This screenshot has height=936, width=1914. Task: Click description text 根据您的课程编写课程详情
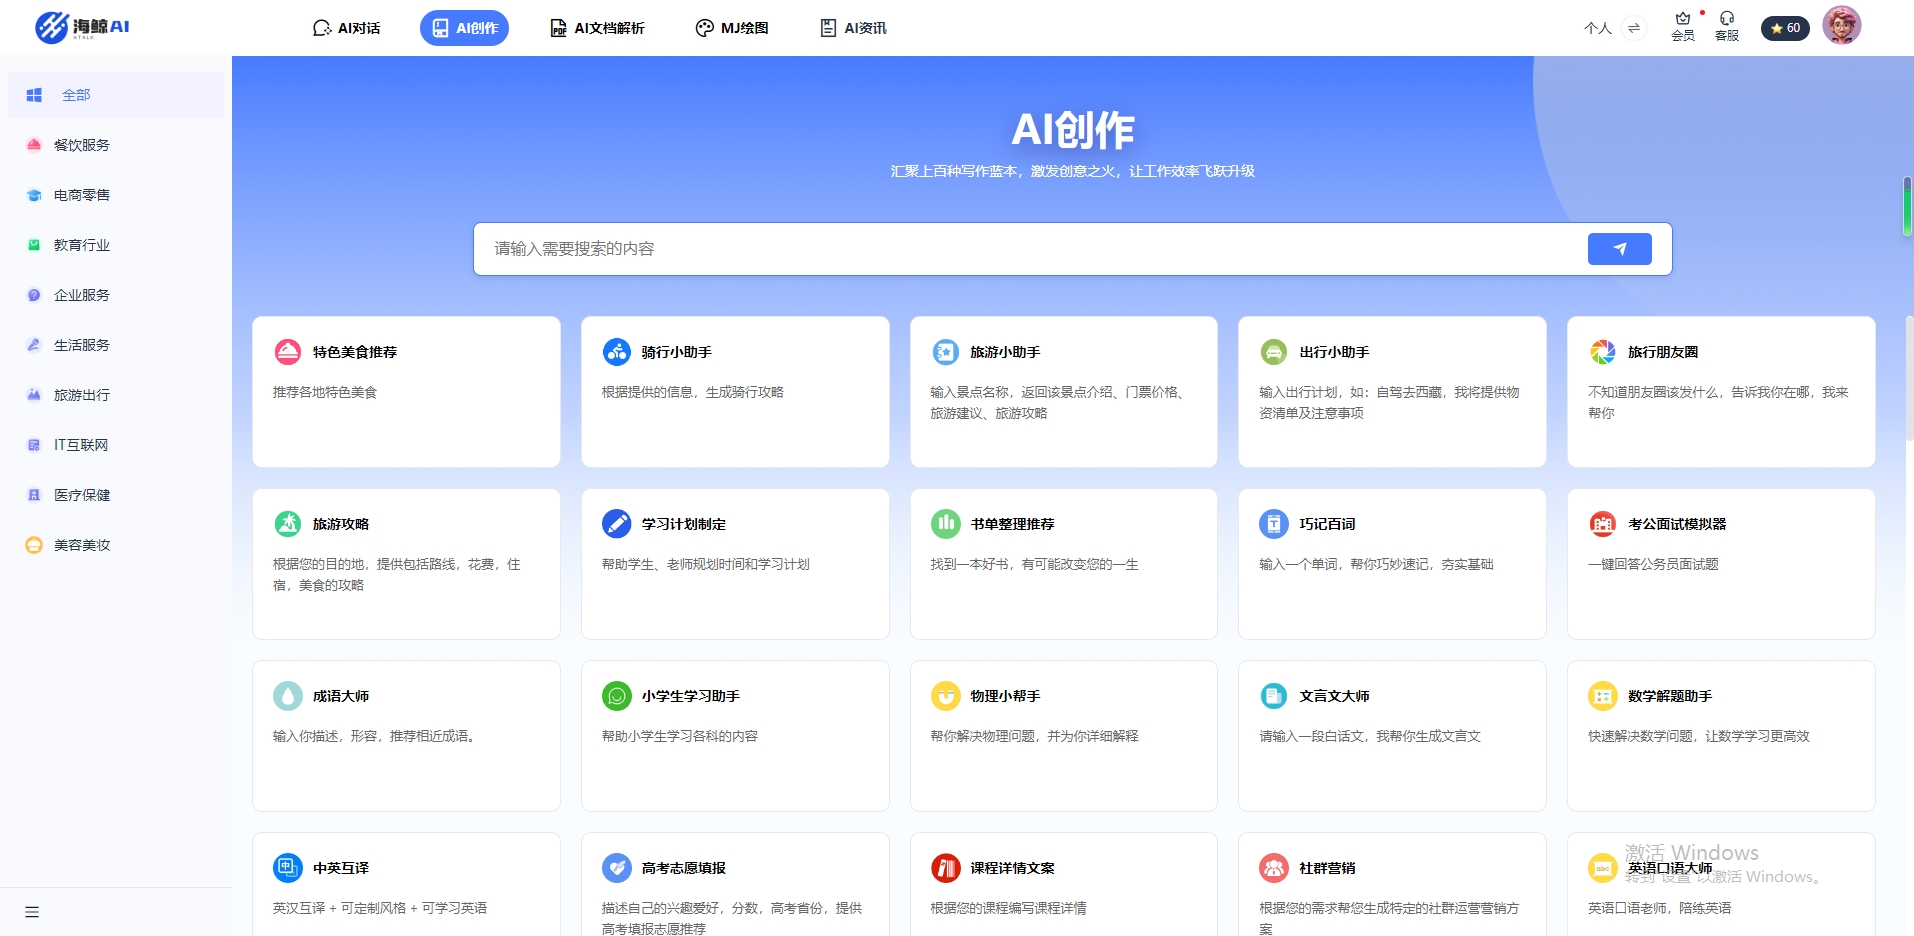1008,908
